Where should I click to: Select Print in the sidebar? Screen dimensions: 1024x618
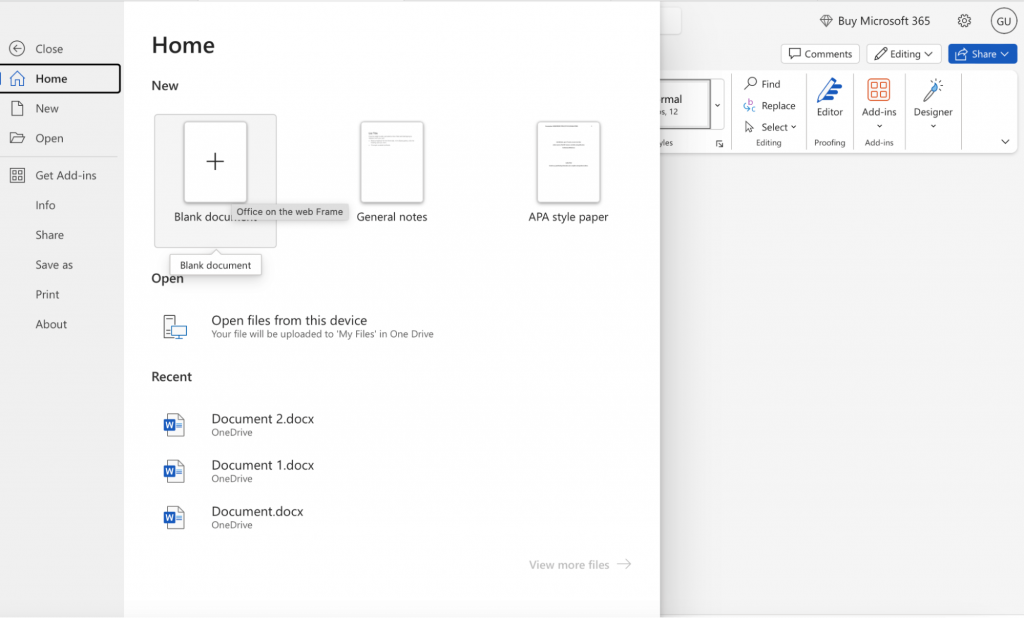tap(47, 295)
